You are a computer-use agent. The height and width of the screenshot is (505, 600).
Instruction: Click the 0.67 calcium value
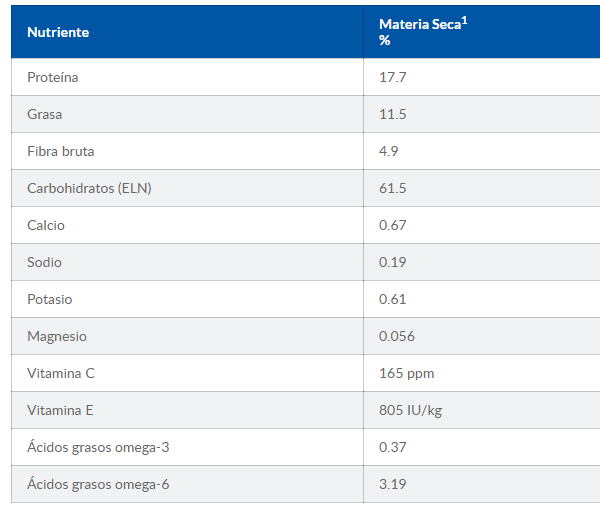click(x=393, y=225)
